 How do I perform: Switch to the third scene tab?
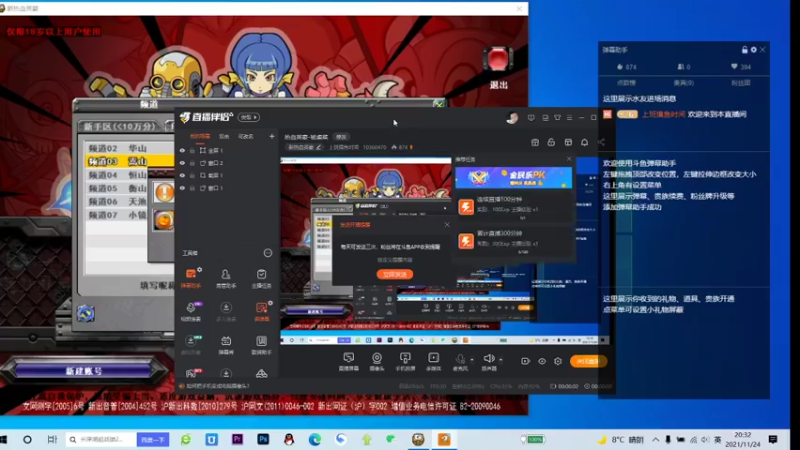[246, 136]
